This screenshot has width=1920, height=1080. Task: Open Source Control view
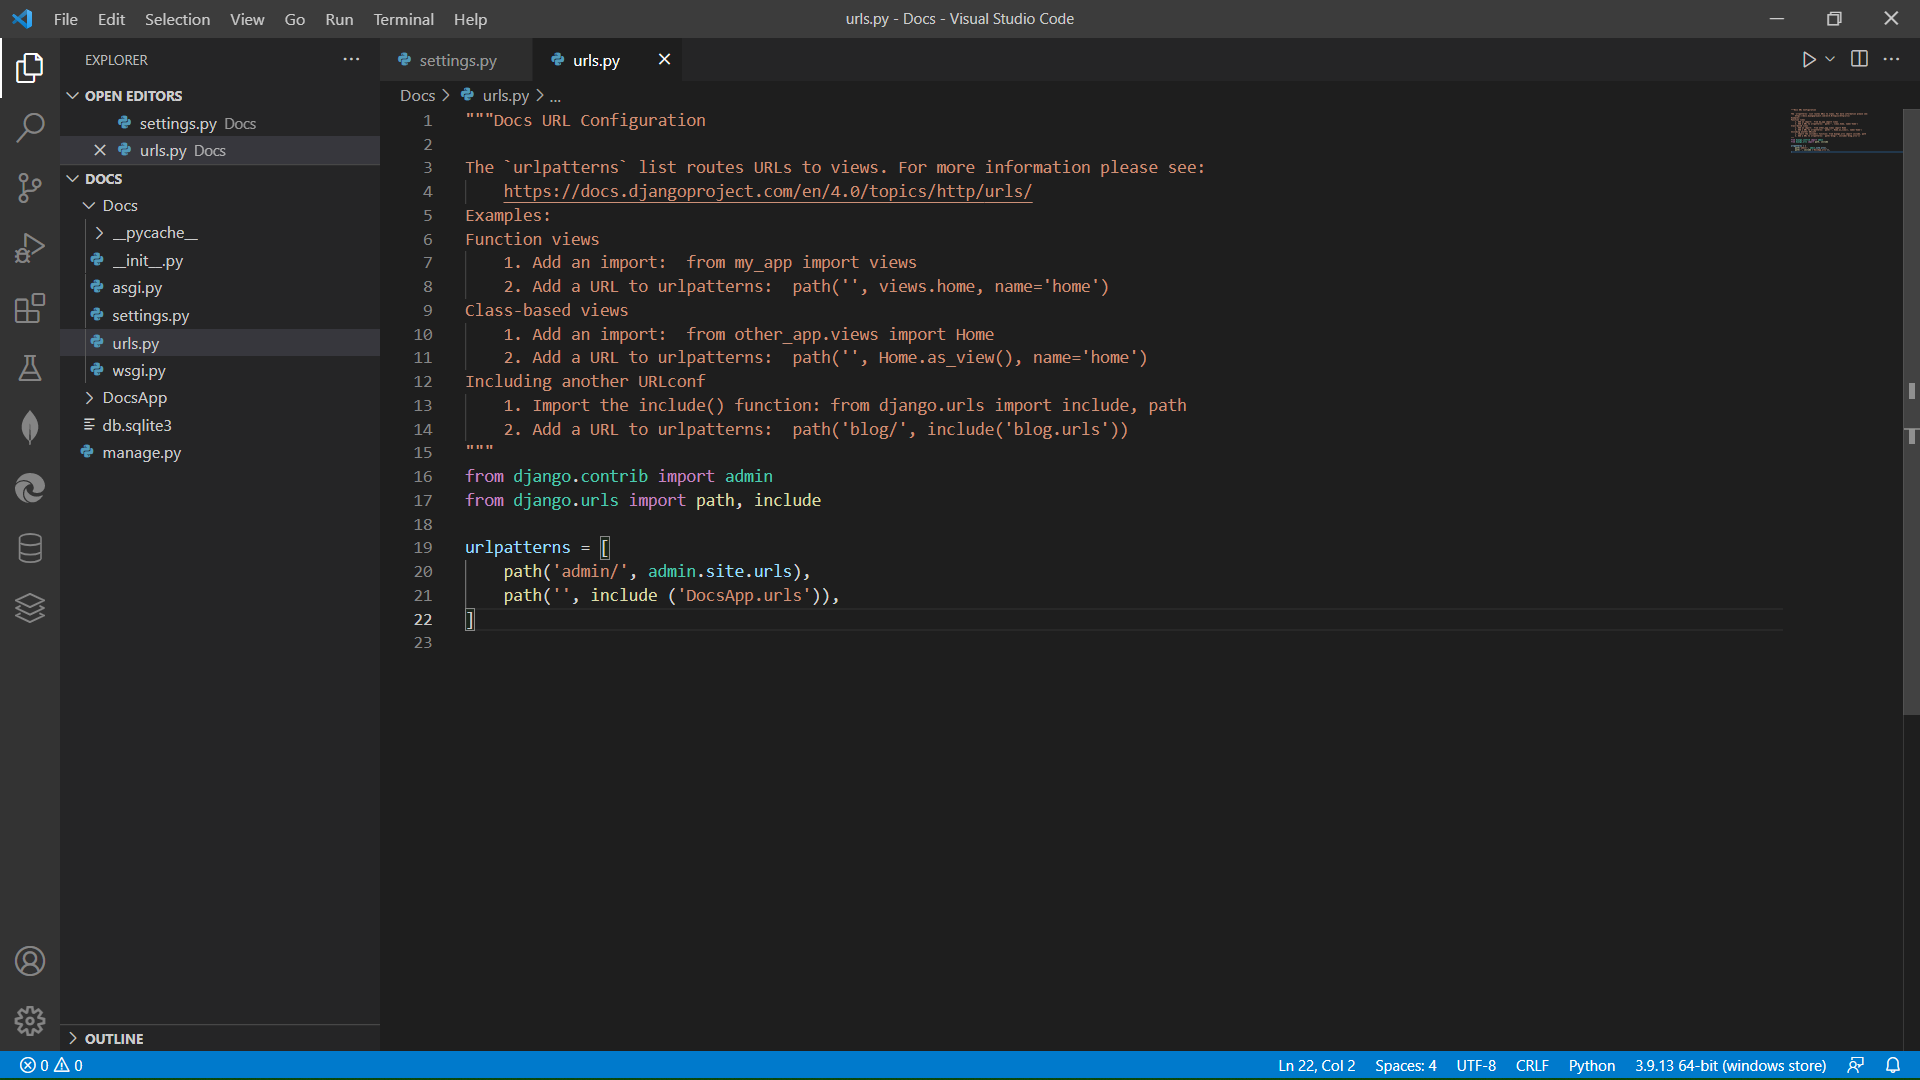point(30,187)
